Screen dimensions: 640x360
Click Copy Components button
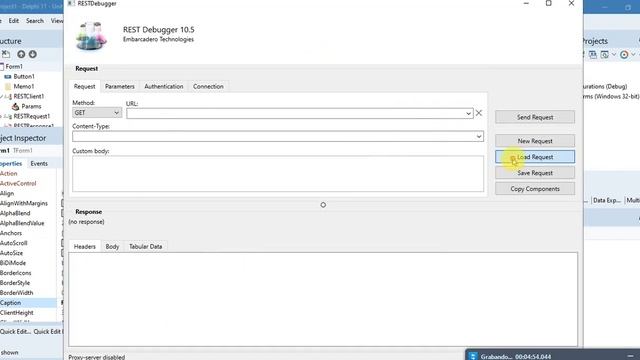(535, 189)
